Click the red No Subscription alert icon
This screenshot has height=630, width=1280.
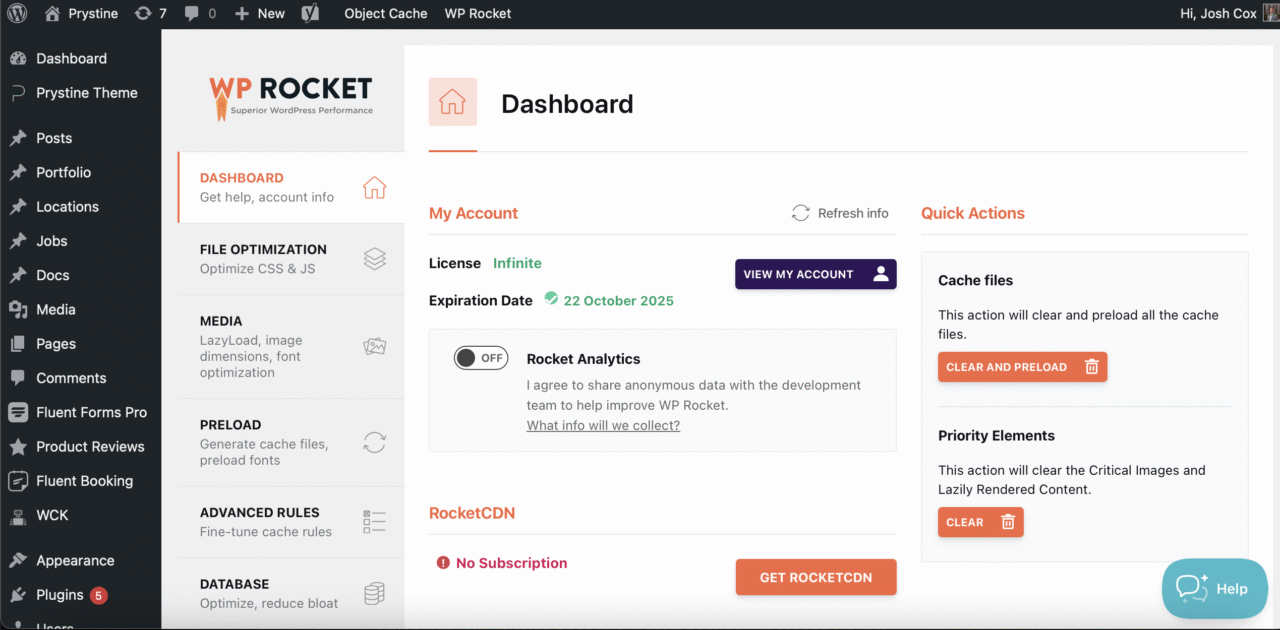point(443,563)
